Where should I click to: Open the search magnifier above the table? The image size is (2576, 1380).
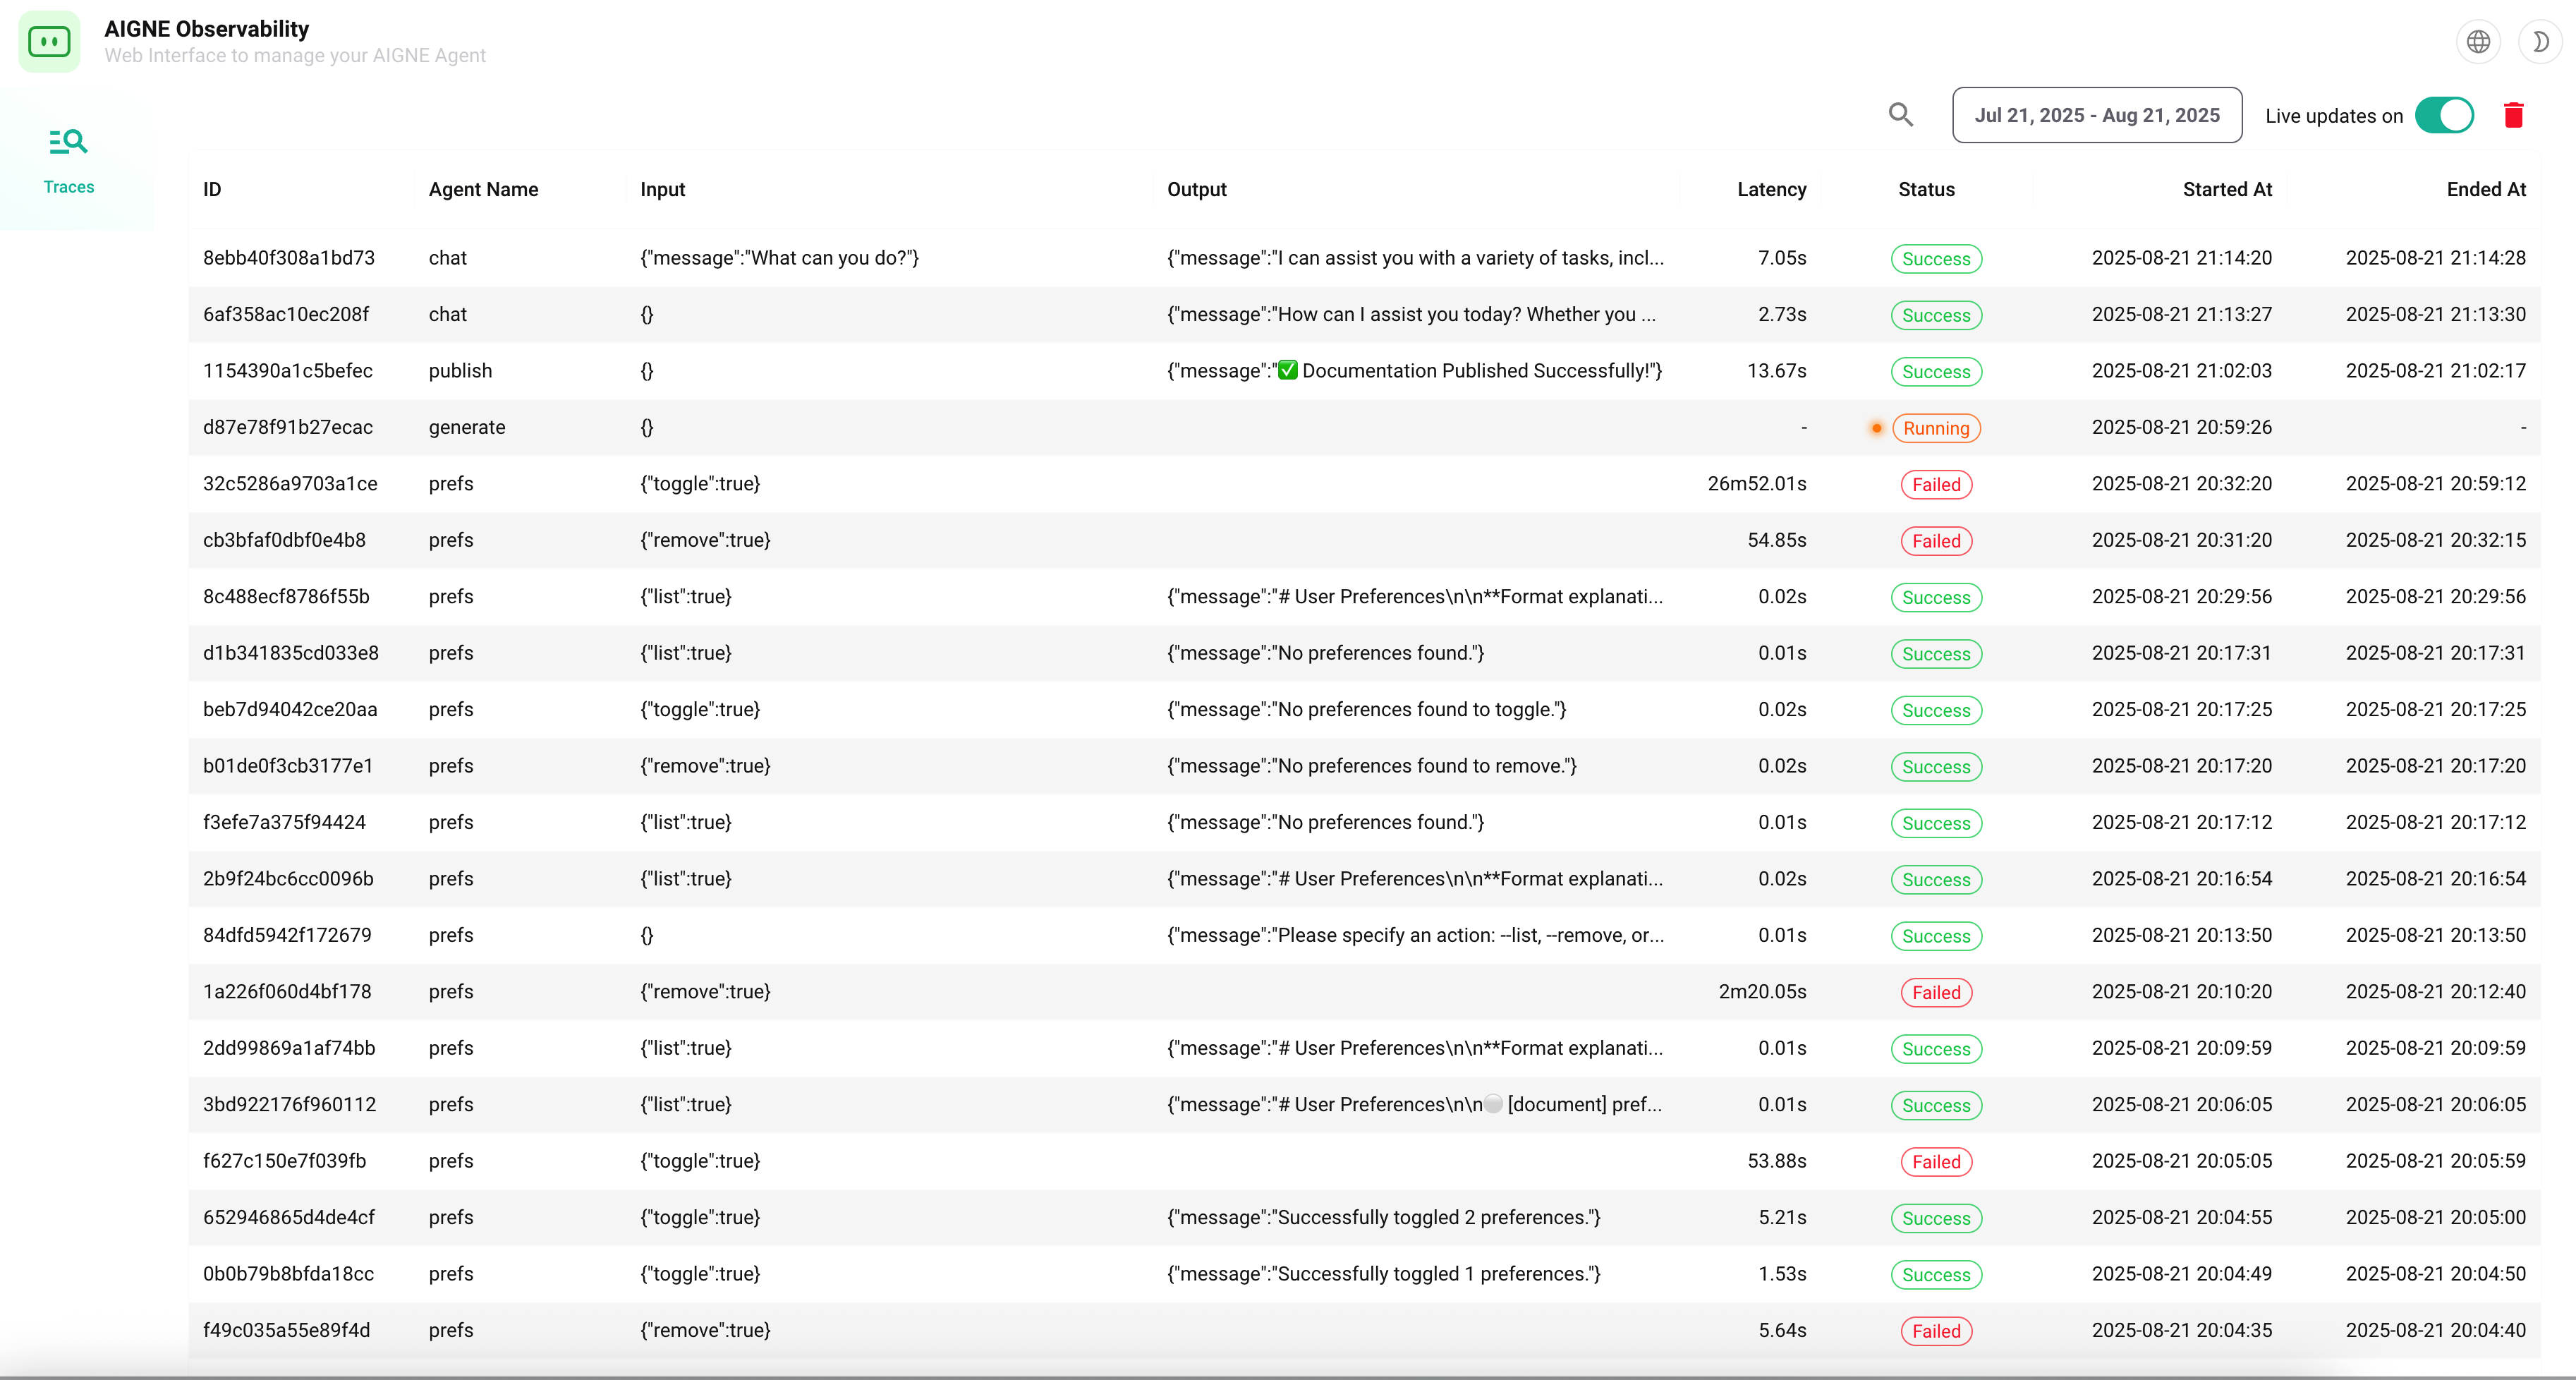point(1901,114)
